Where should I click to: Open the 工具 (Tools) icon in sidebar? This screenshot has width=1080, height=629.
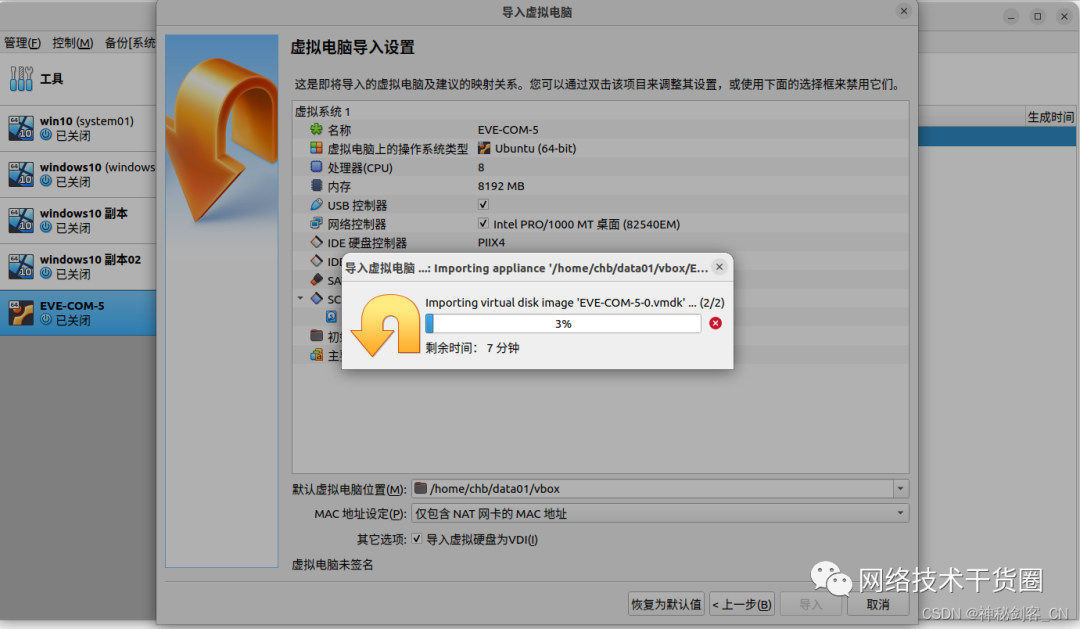point(21,77)
